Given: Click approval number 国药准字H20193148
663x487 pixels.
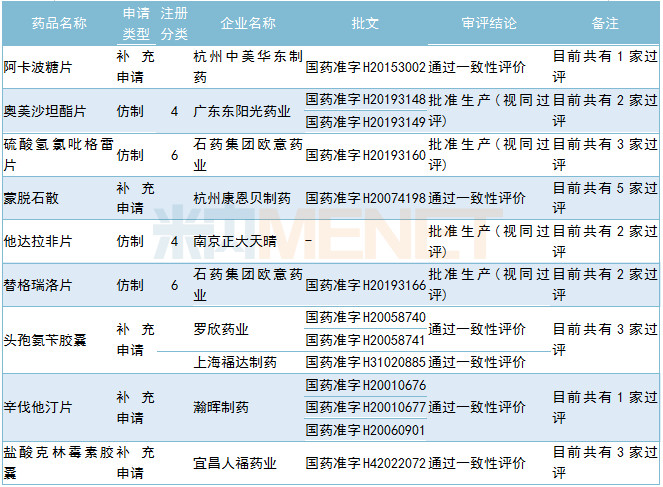Looking at the screenshot, I should [365, 100].
